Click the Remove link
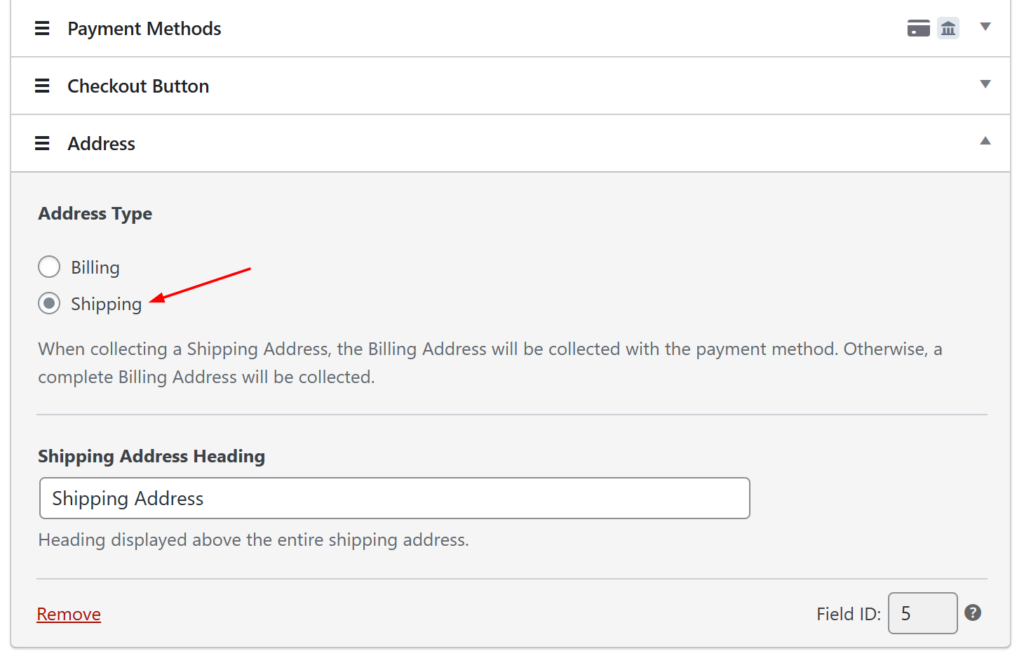 tap(69, 614)
